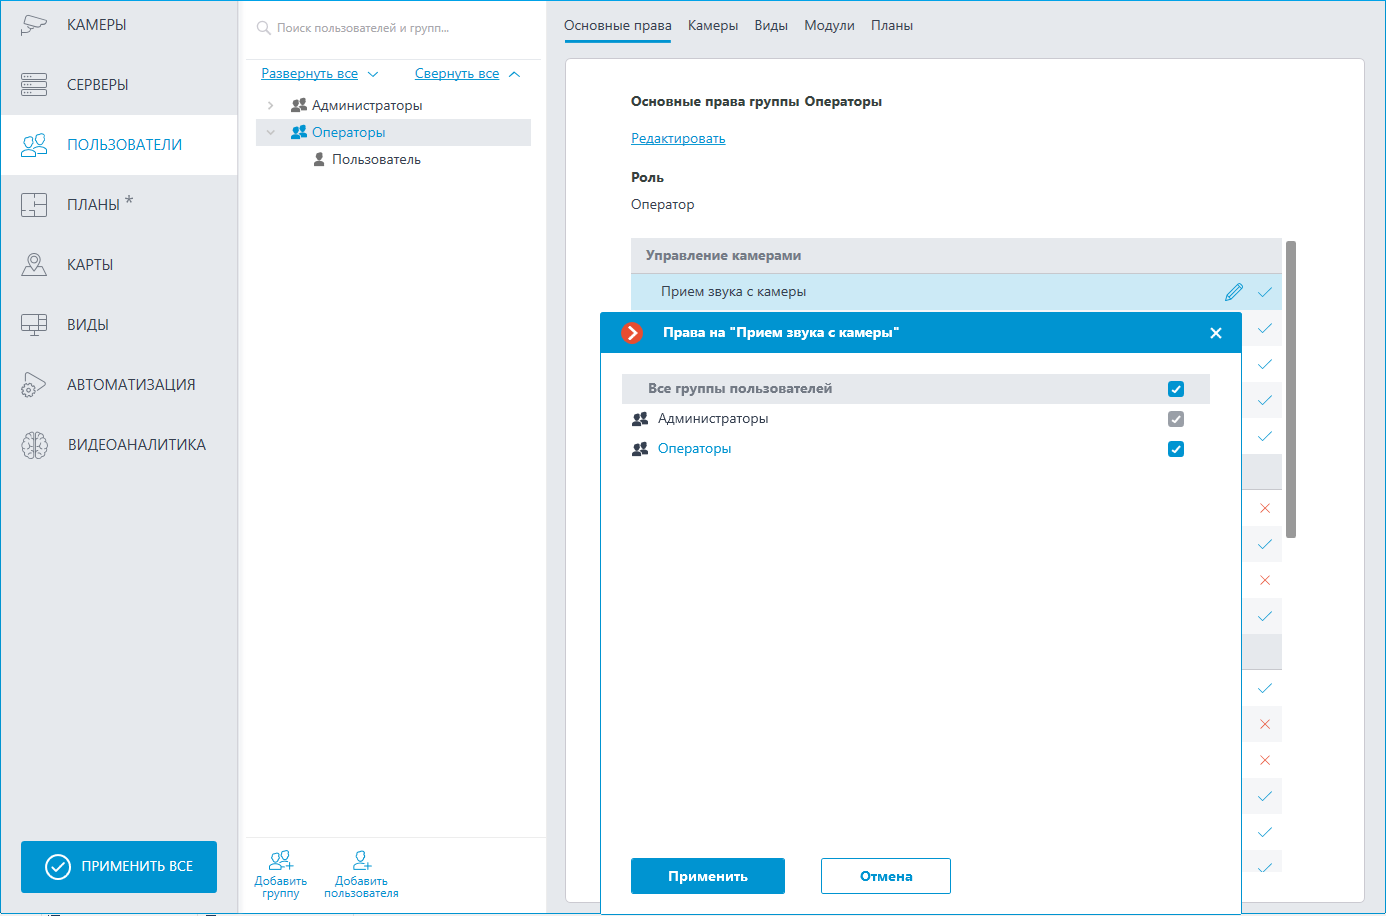Viewport: 1386px width, 916px height.
Task: Click the checkmark circle on Применить все
Action: coord(58,867)
